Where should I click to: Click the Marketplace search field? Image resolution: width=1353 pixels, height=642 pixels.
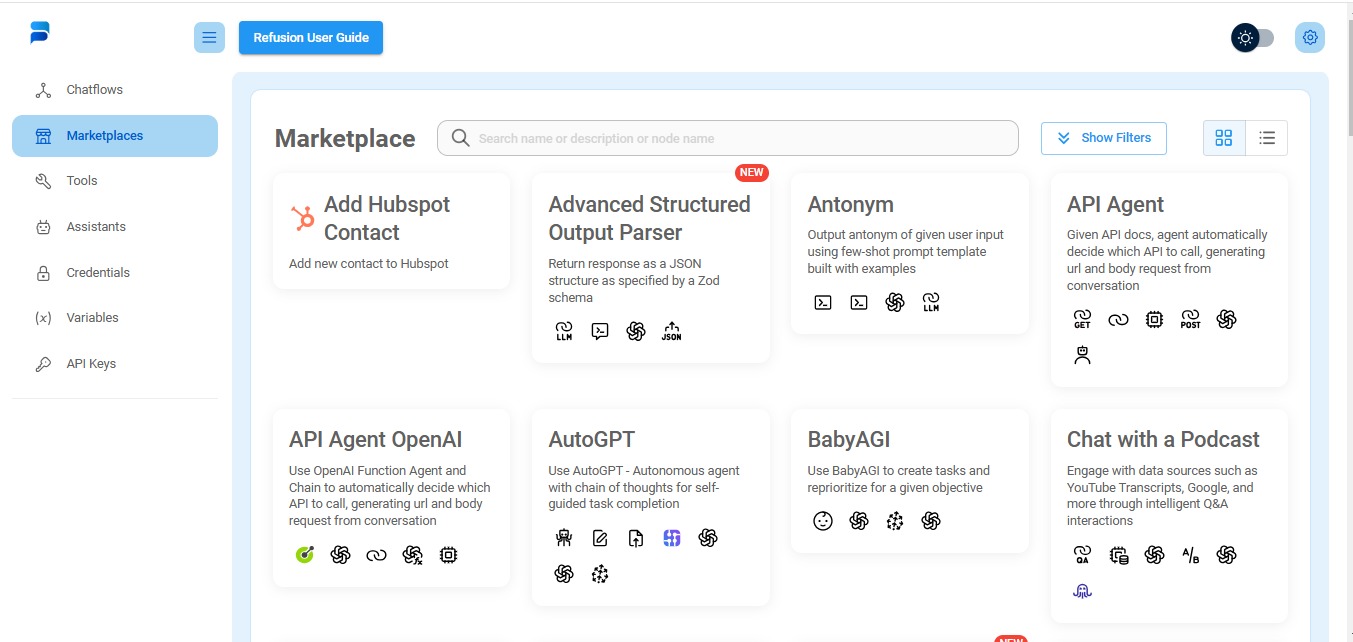point(740,138)
